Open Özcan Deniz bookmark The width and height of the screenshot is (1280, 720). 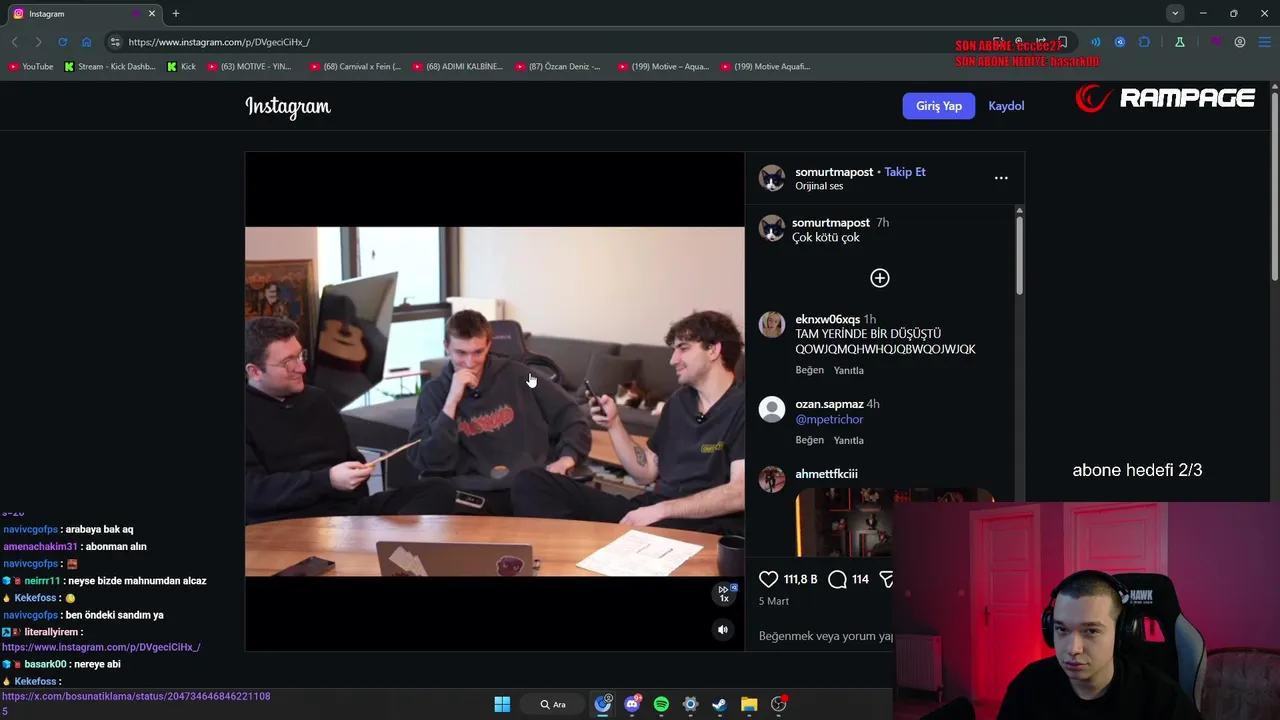559,66
